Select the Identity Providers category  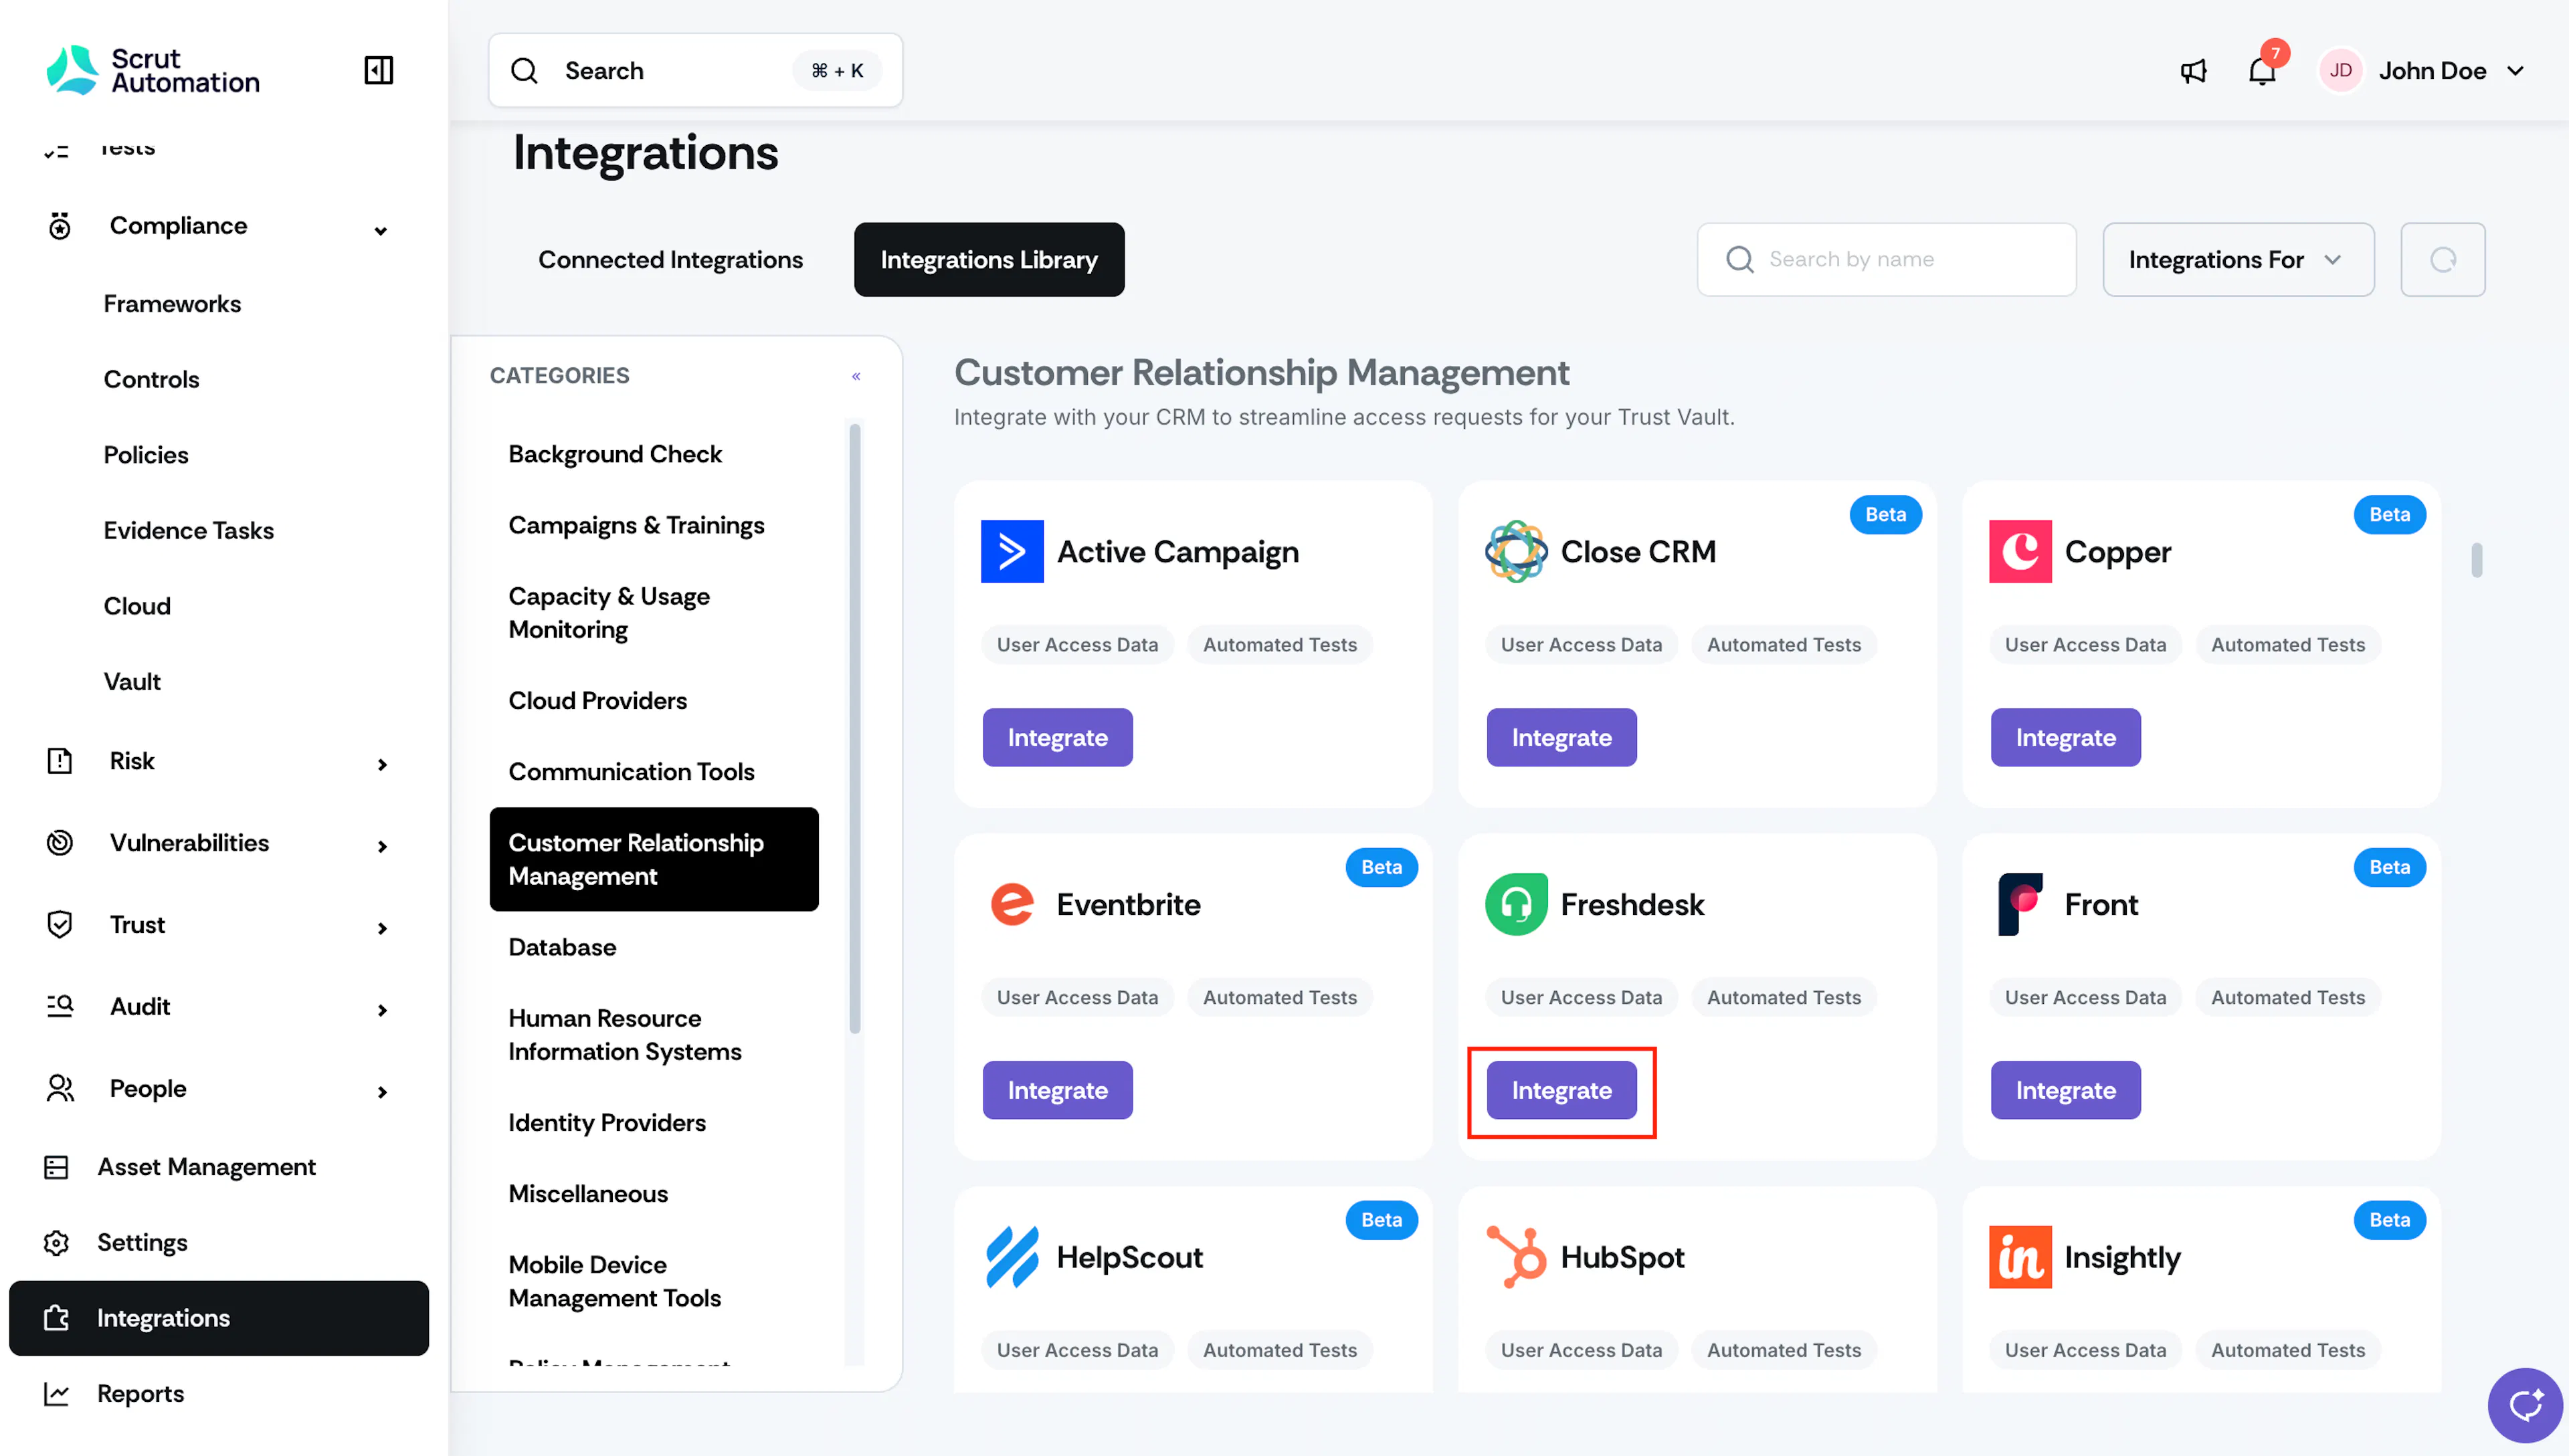click(606, 1122)
